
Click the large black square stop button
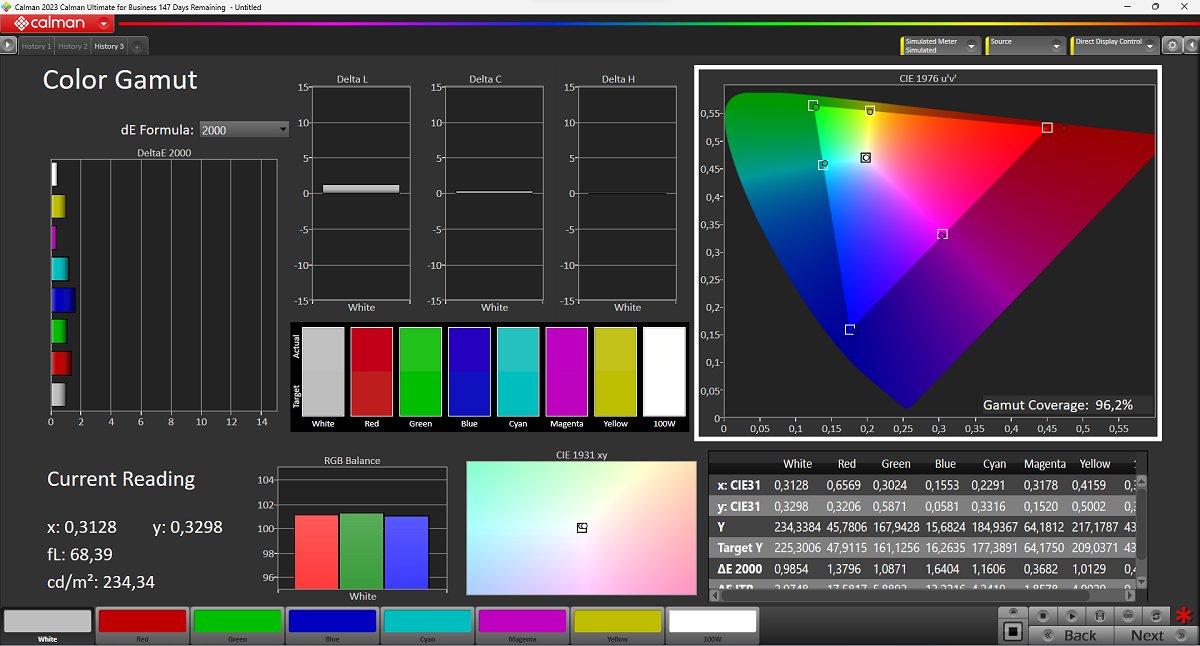point(1013,632)
